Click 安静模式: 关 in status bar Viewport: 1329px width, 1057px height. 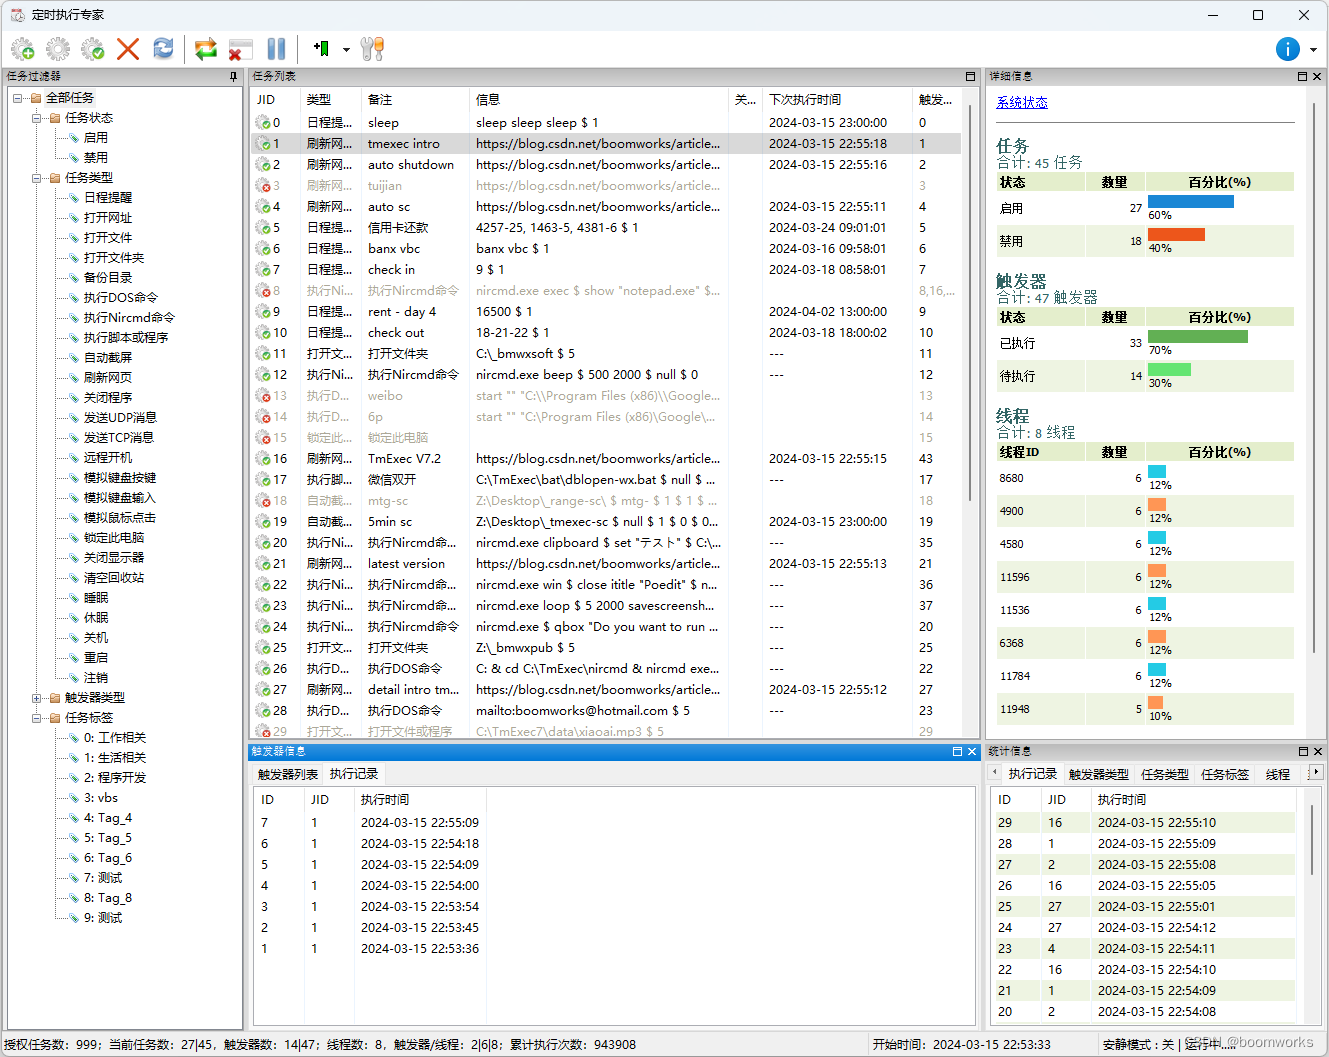click(x=1138, y=1045)
